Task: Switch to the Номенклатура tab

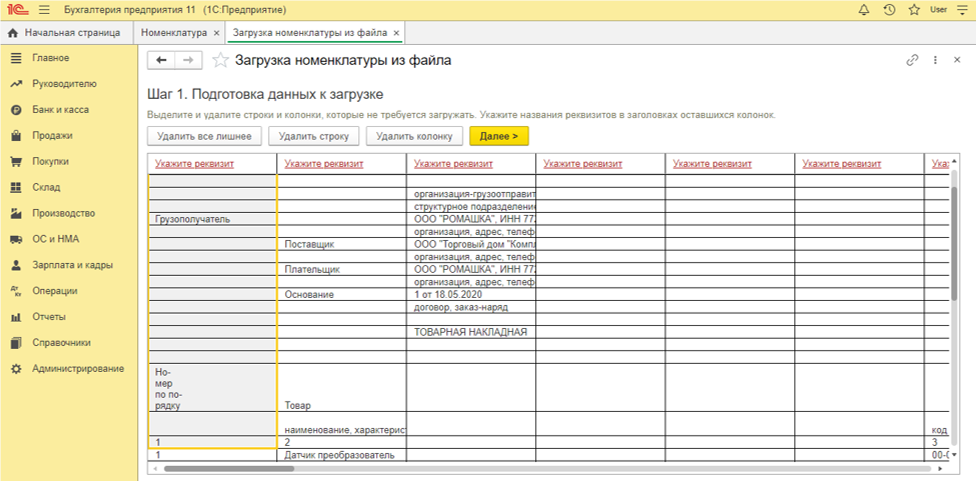Action: (174, 32)
